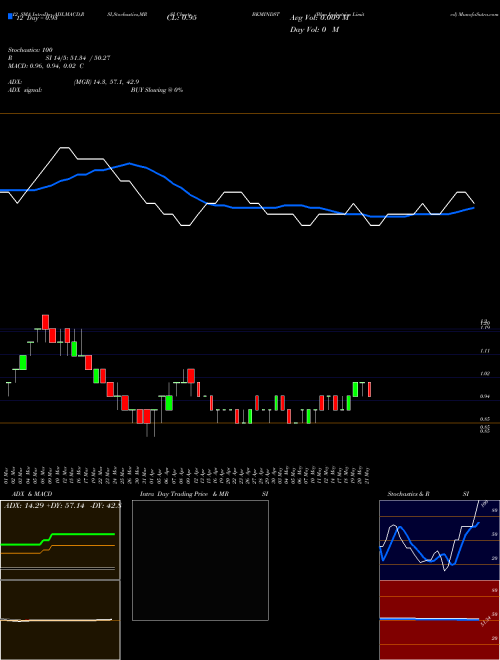Click the 'CL: 0.95' close value

point(182,18)
